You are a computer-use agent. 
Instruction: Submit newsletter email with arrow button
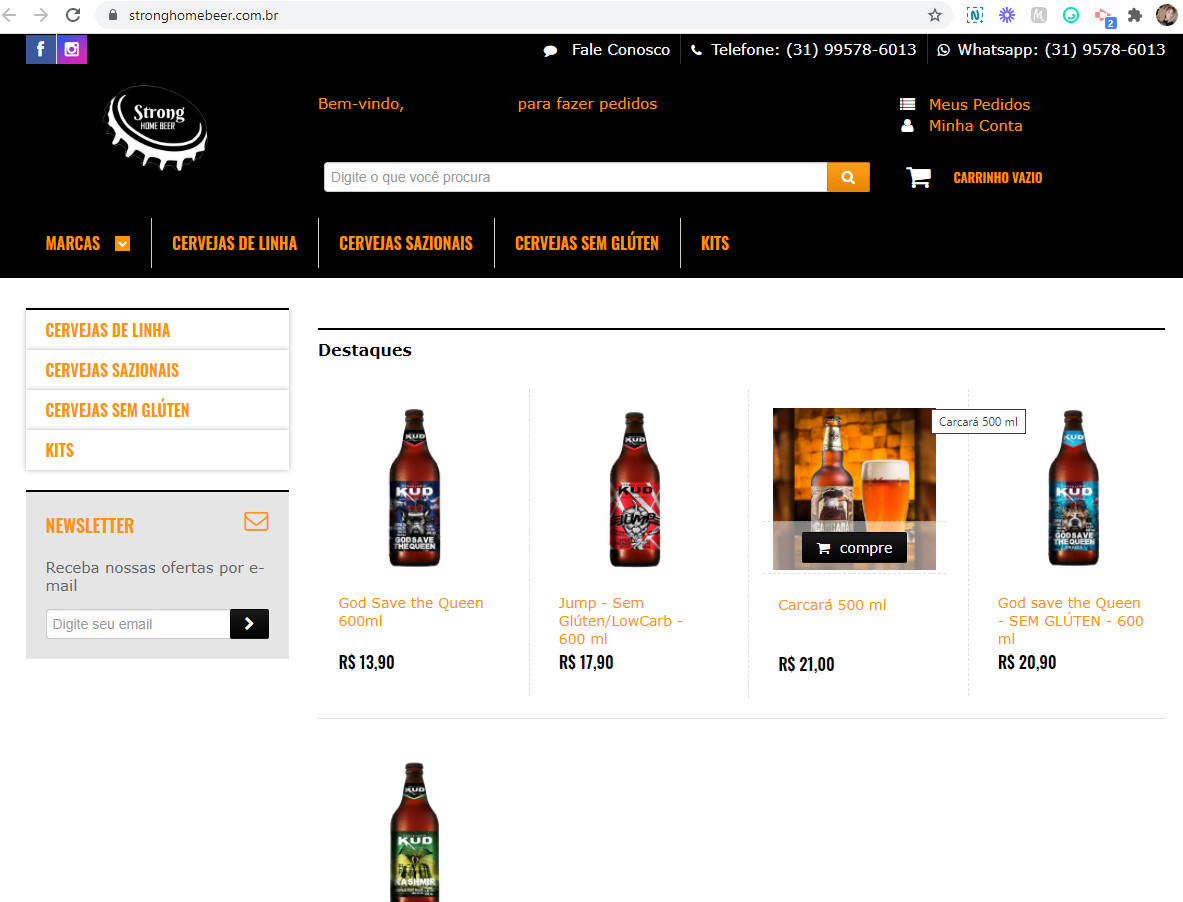[x=249, y=624]
